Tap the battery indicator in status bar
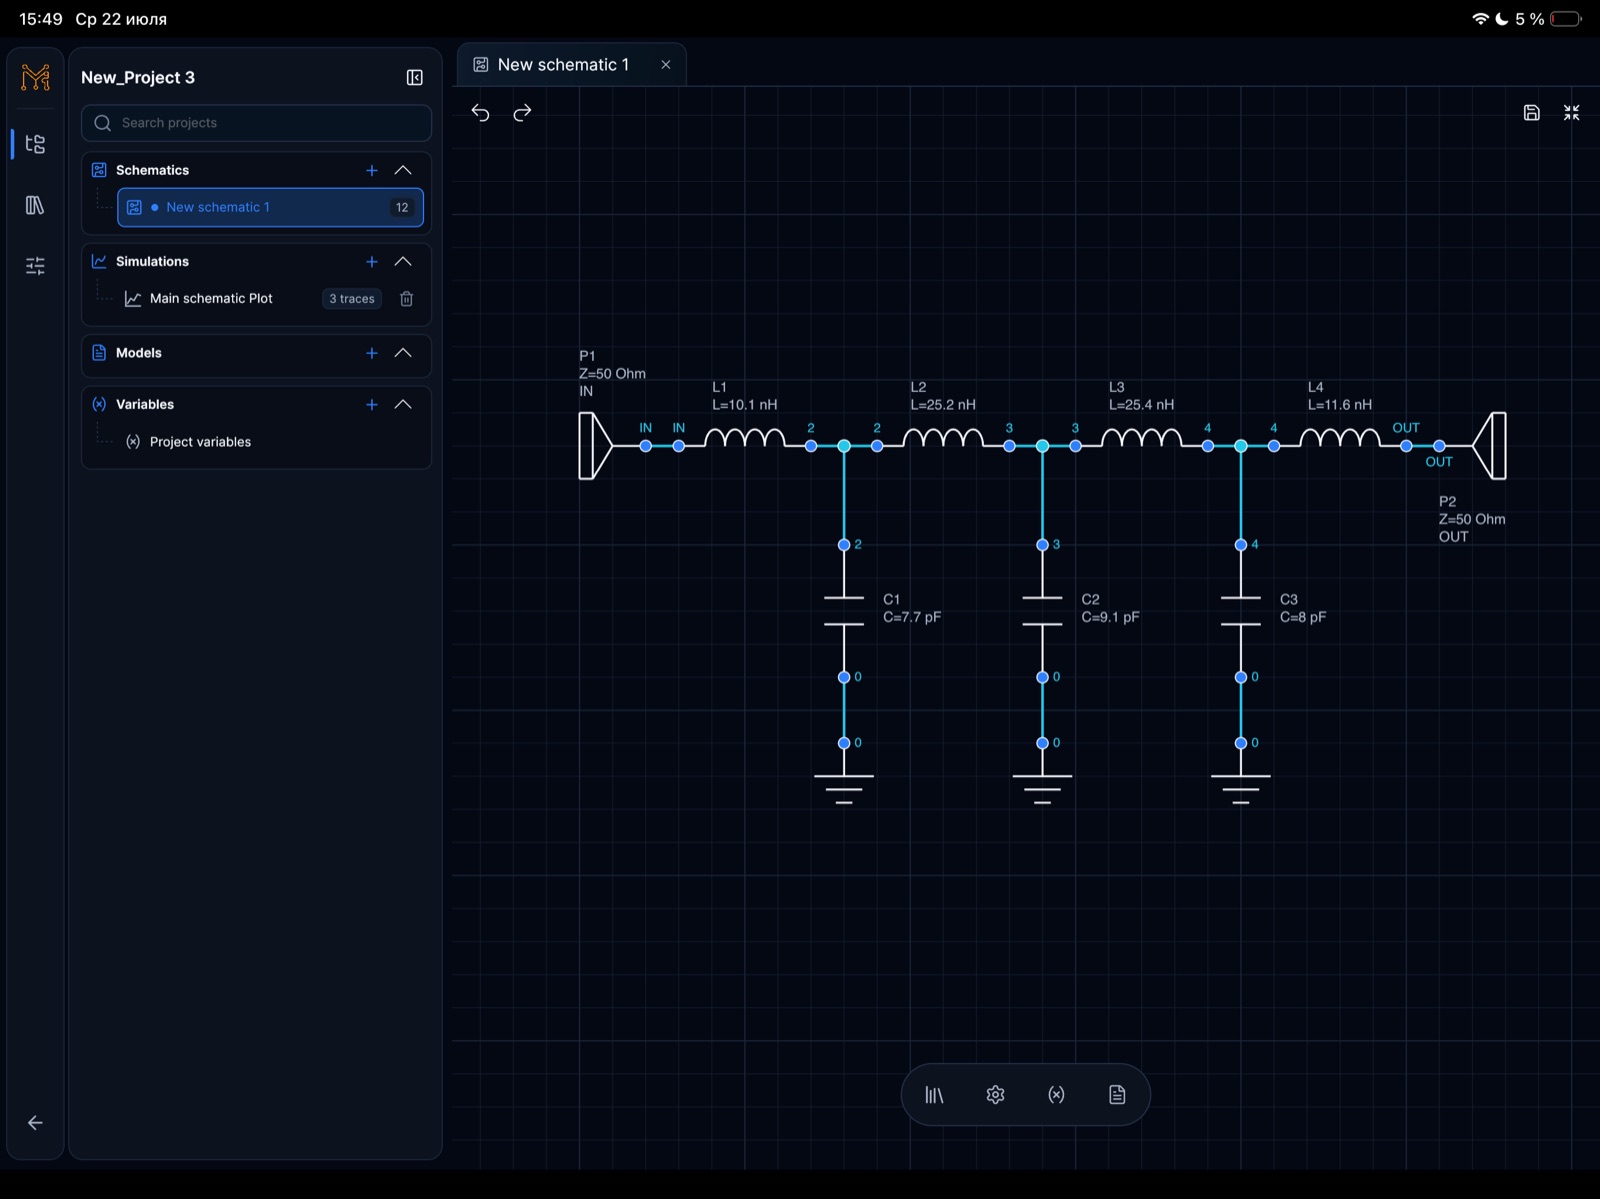Image resolution: width=1600 pixels, height=1199 pixels. tap(1566, 19)
